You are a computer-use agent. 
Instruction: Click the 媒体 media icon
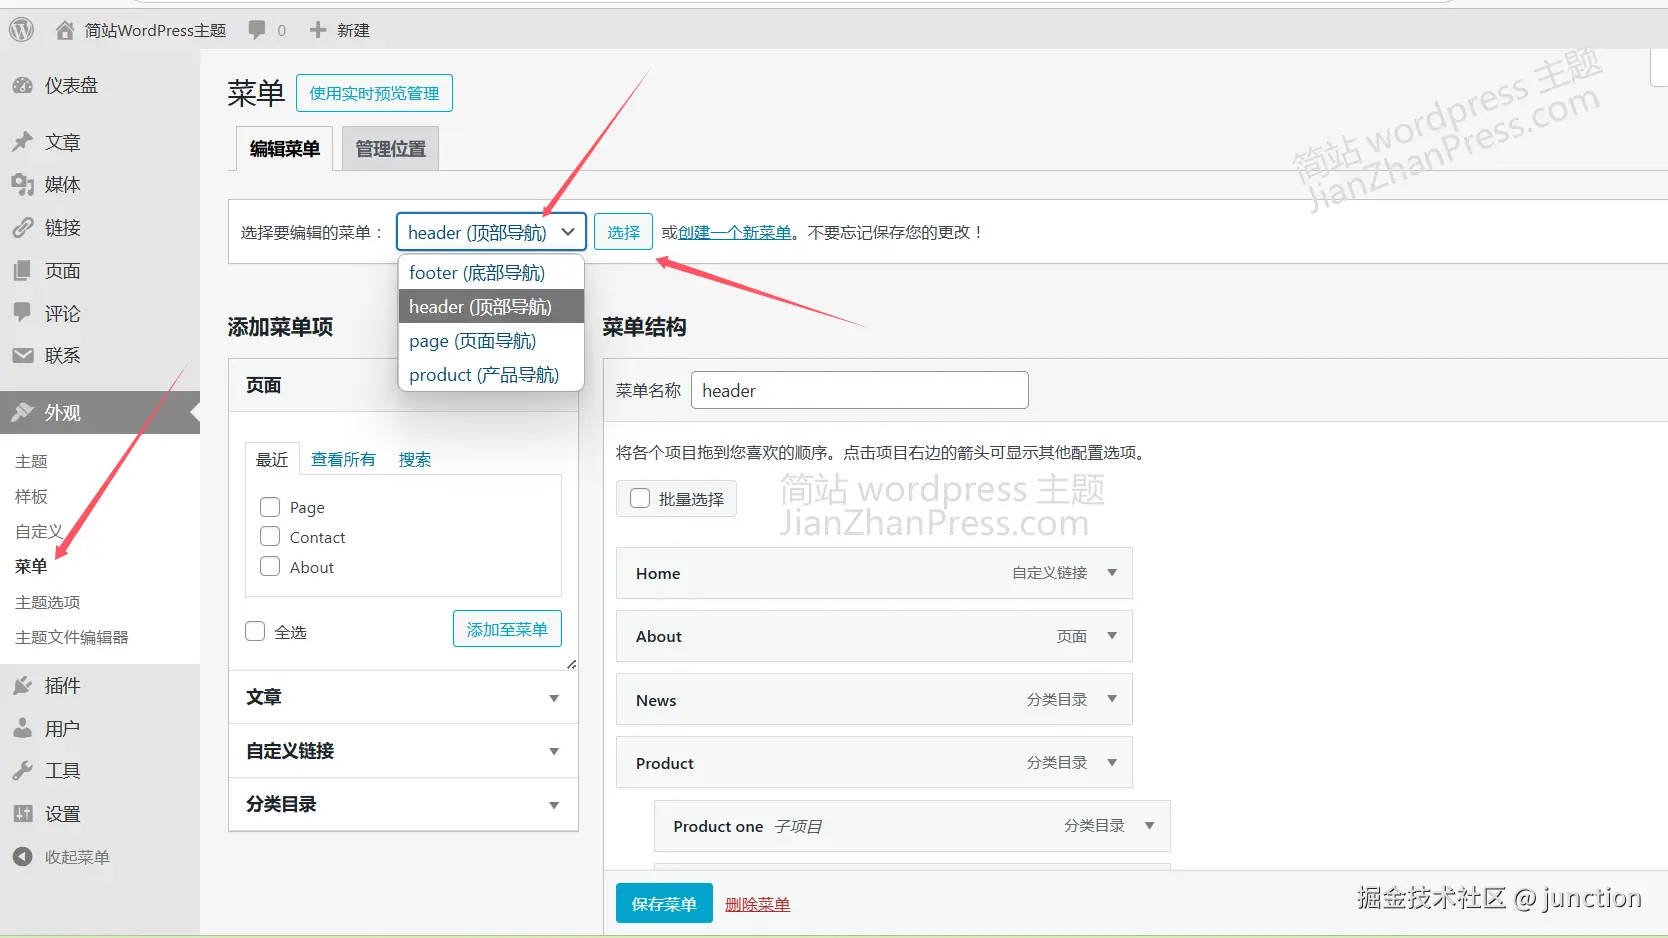[x=23, y=185]
